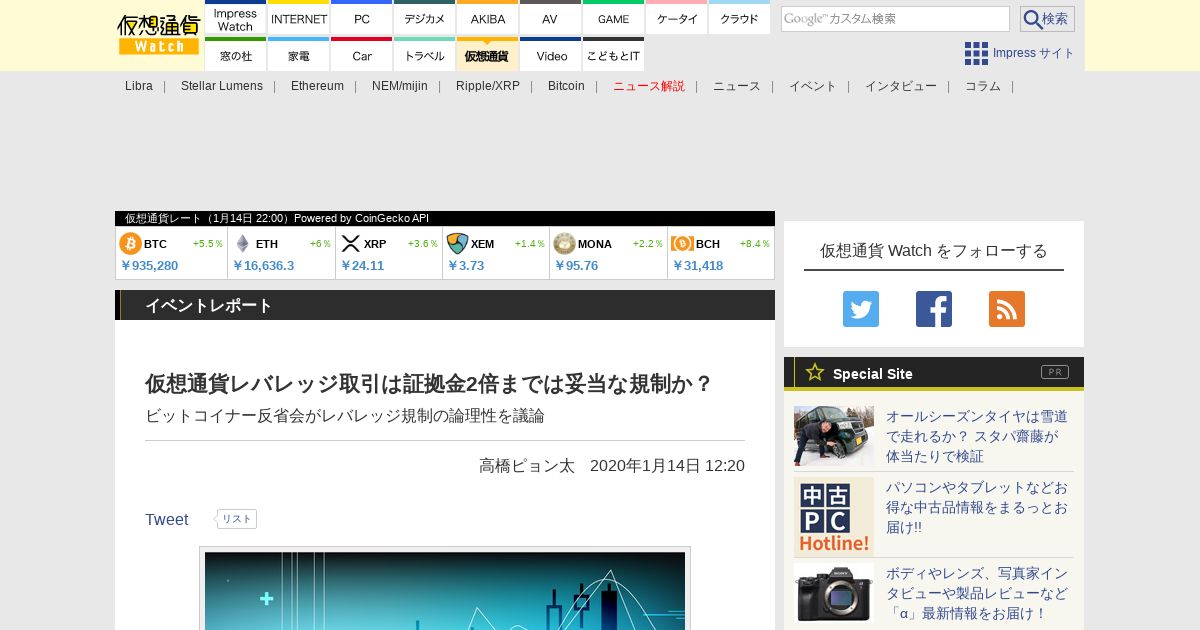Open the Video tab

[550, 55]
